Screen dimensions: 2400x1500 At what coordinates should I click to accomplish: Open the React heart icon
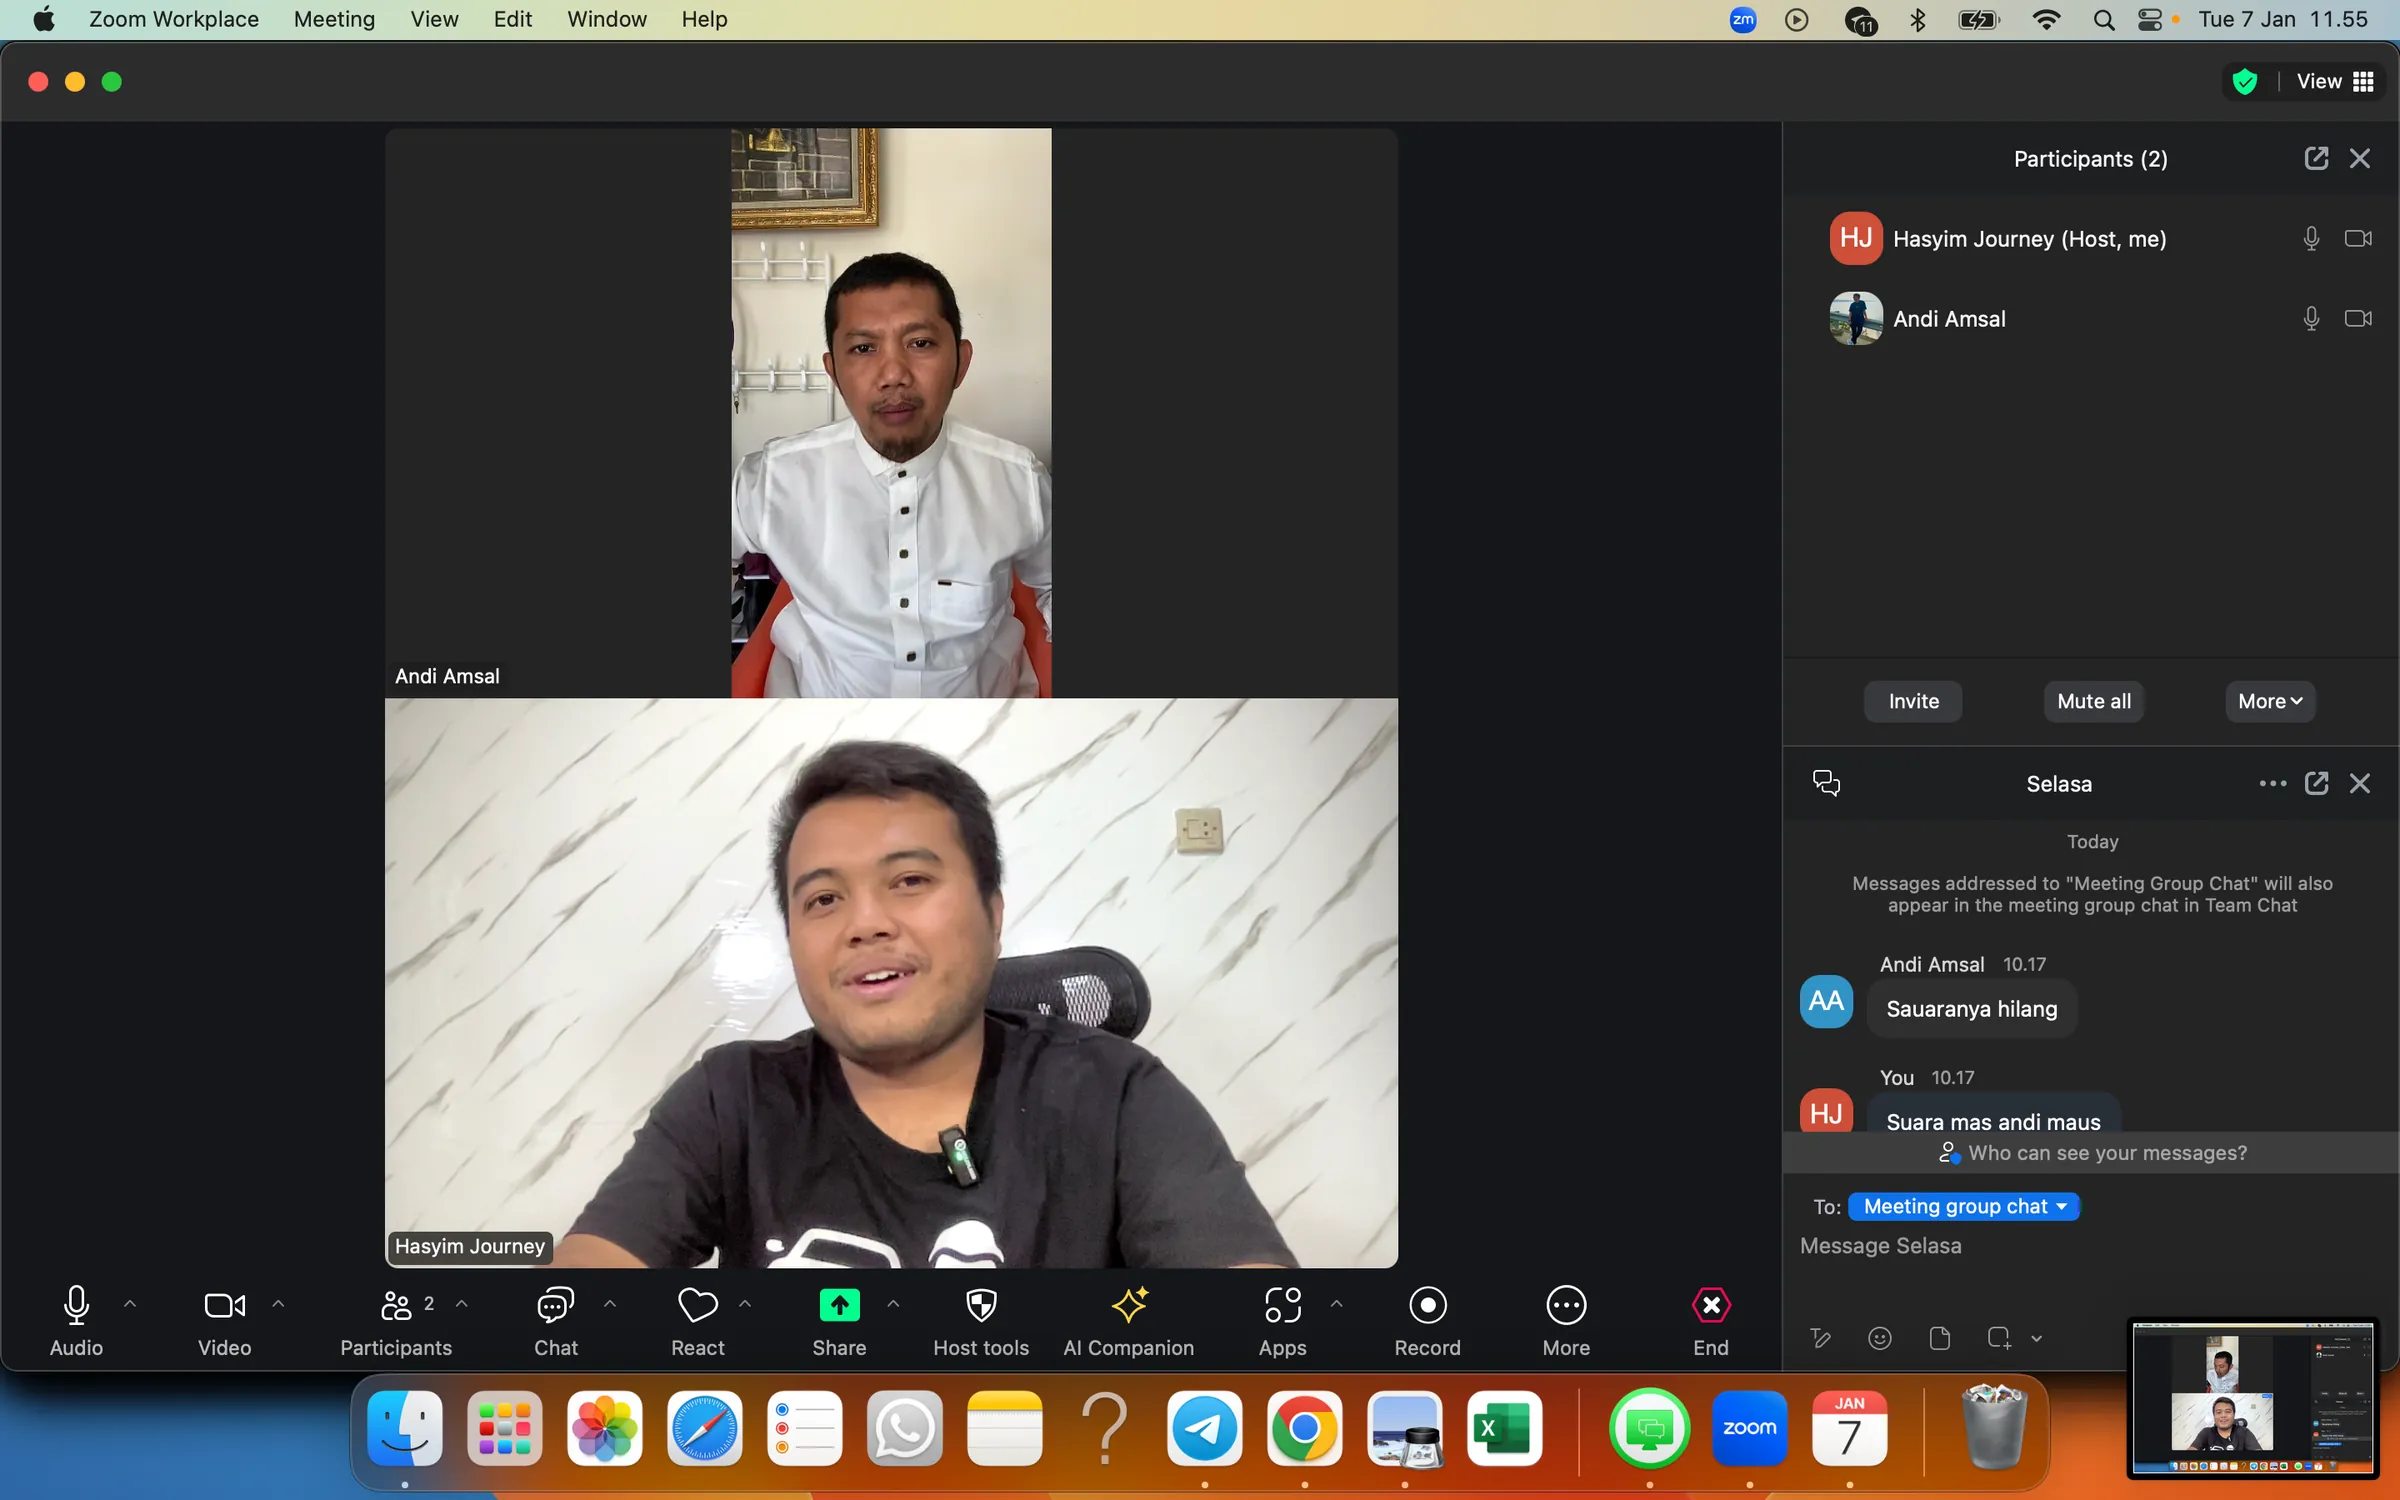click(697, 1306)
